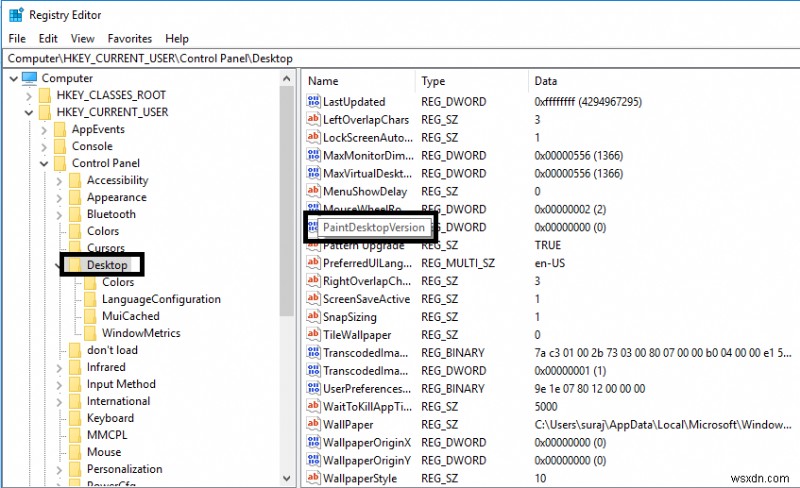Select the Desktop key in tree
800x488 pixels.
pos(107,265)
